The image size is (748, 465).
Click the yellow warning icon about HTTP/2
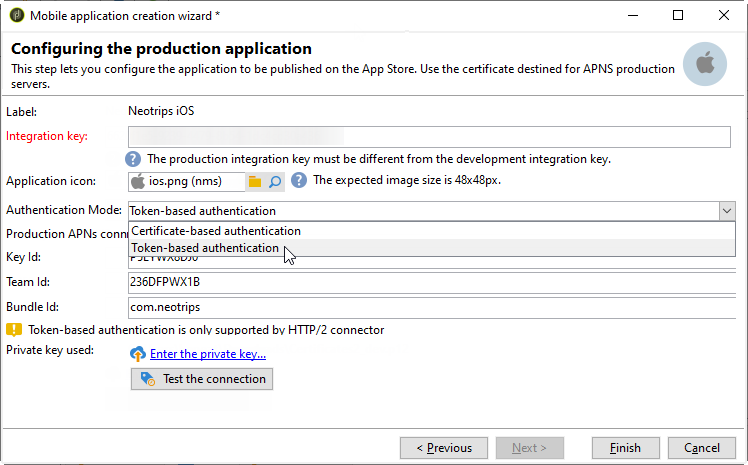point(14,329)
